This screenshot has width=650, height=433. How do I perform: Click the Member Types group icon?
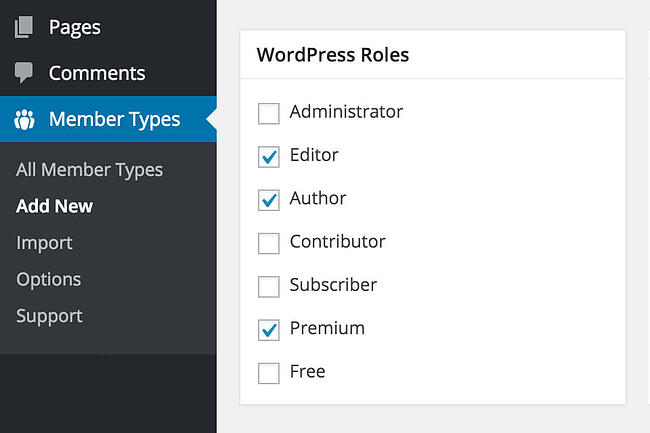pyautogui.click(x=24, y=120)
